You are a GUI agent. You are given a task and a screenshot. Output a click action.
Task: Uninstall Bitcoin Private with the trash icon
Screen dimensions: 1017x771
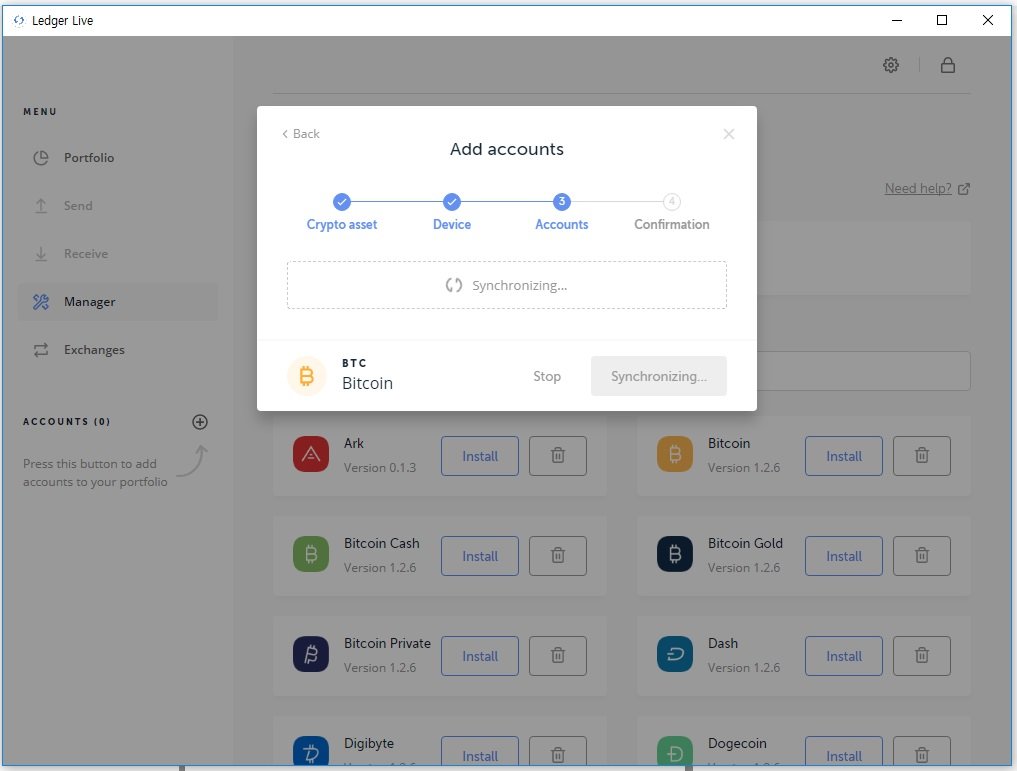pyautogui.click(x=558, y=656)
